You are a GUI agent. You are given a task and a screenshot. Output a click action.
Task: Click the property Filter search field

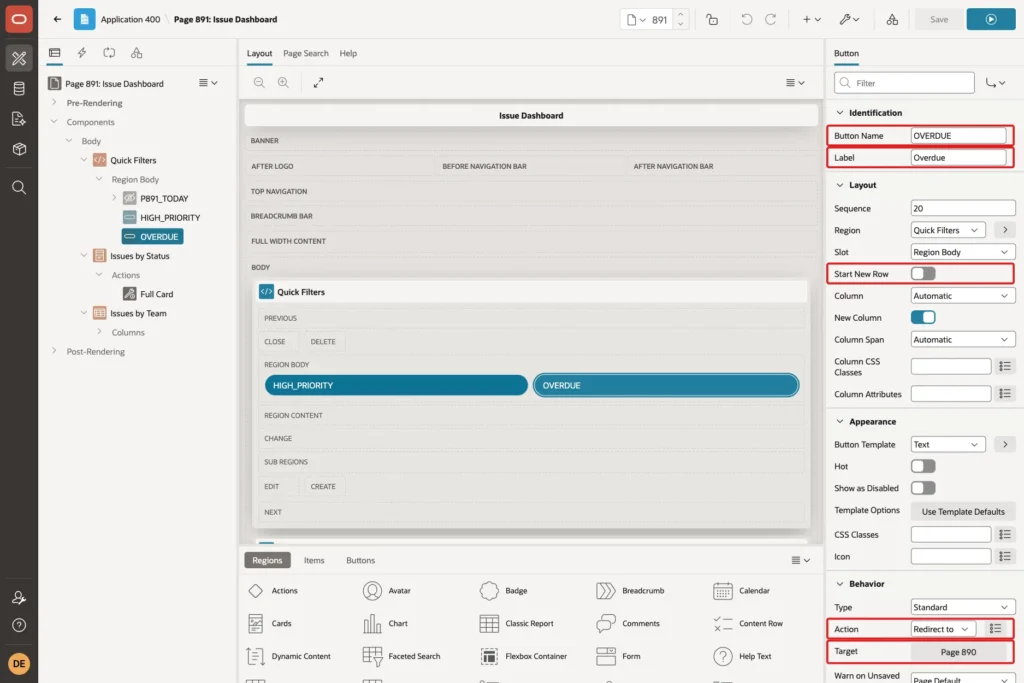[904, 83]
